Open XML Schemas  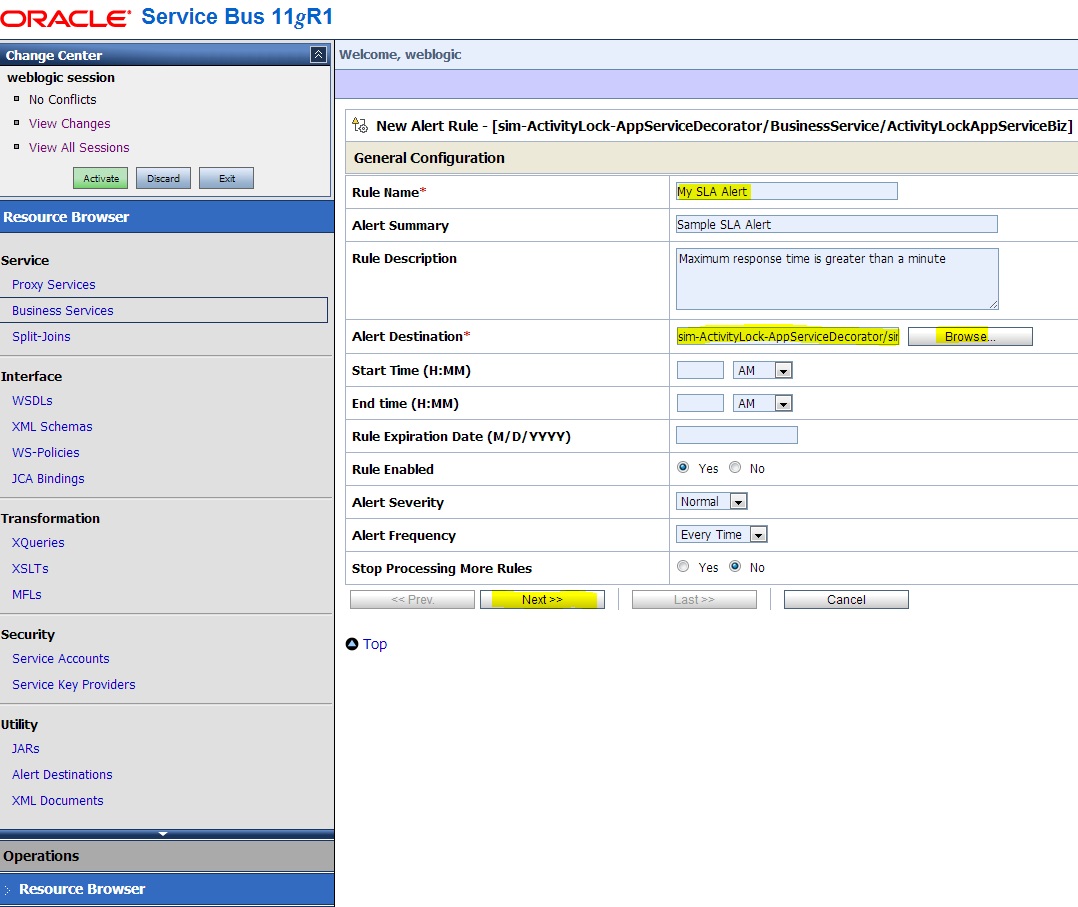[x=52, y=427]
